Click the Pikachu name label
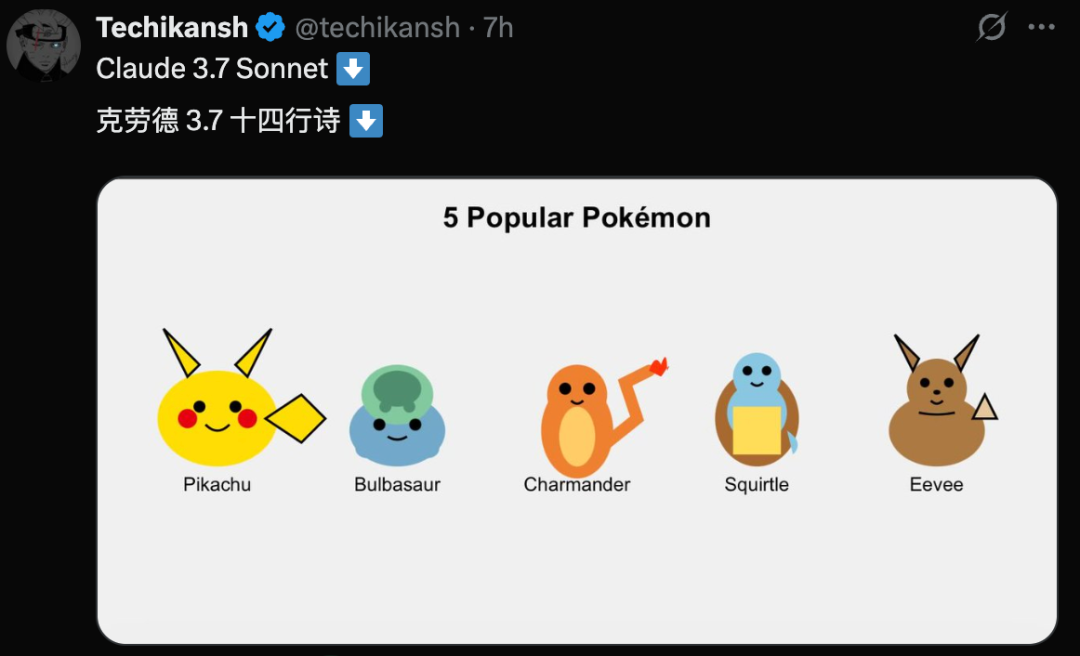Image resolution: width=1080 pixels, height=656 pixels. (217, 485)
